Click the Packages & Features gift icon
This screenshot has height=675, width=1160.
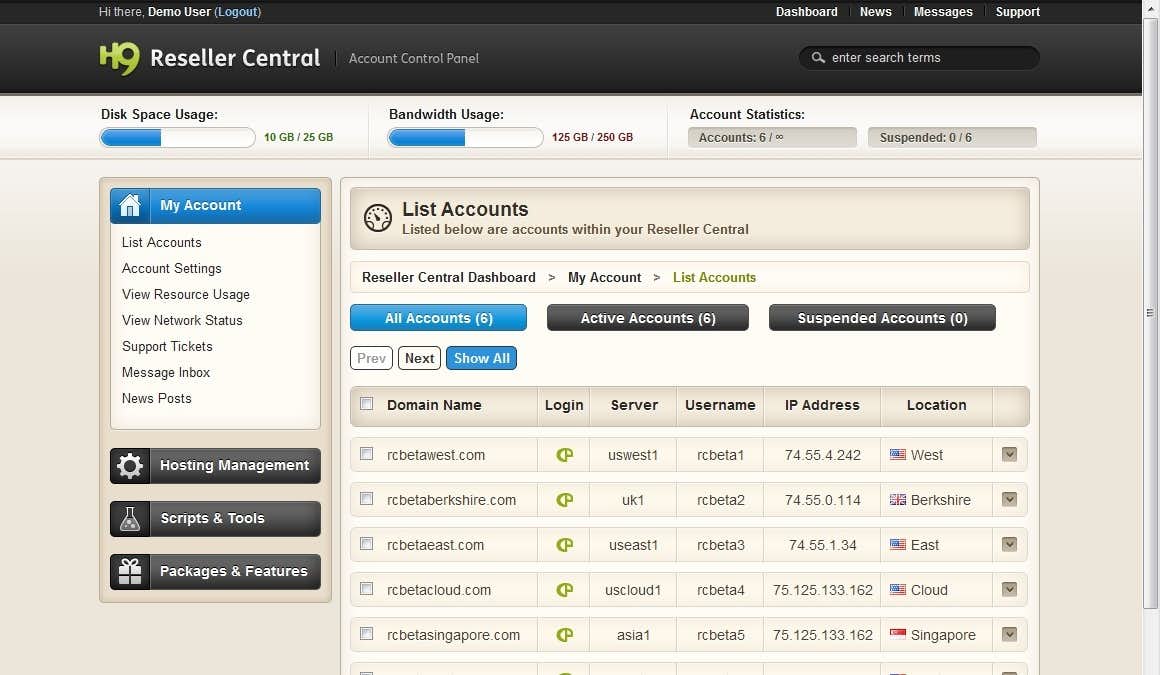click(130, 572)
